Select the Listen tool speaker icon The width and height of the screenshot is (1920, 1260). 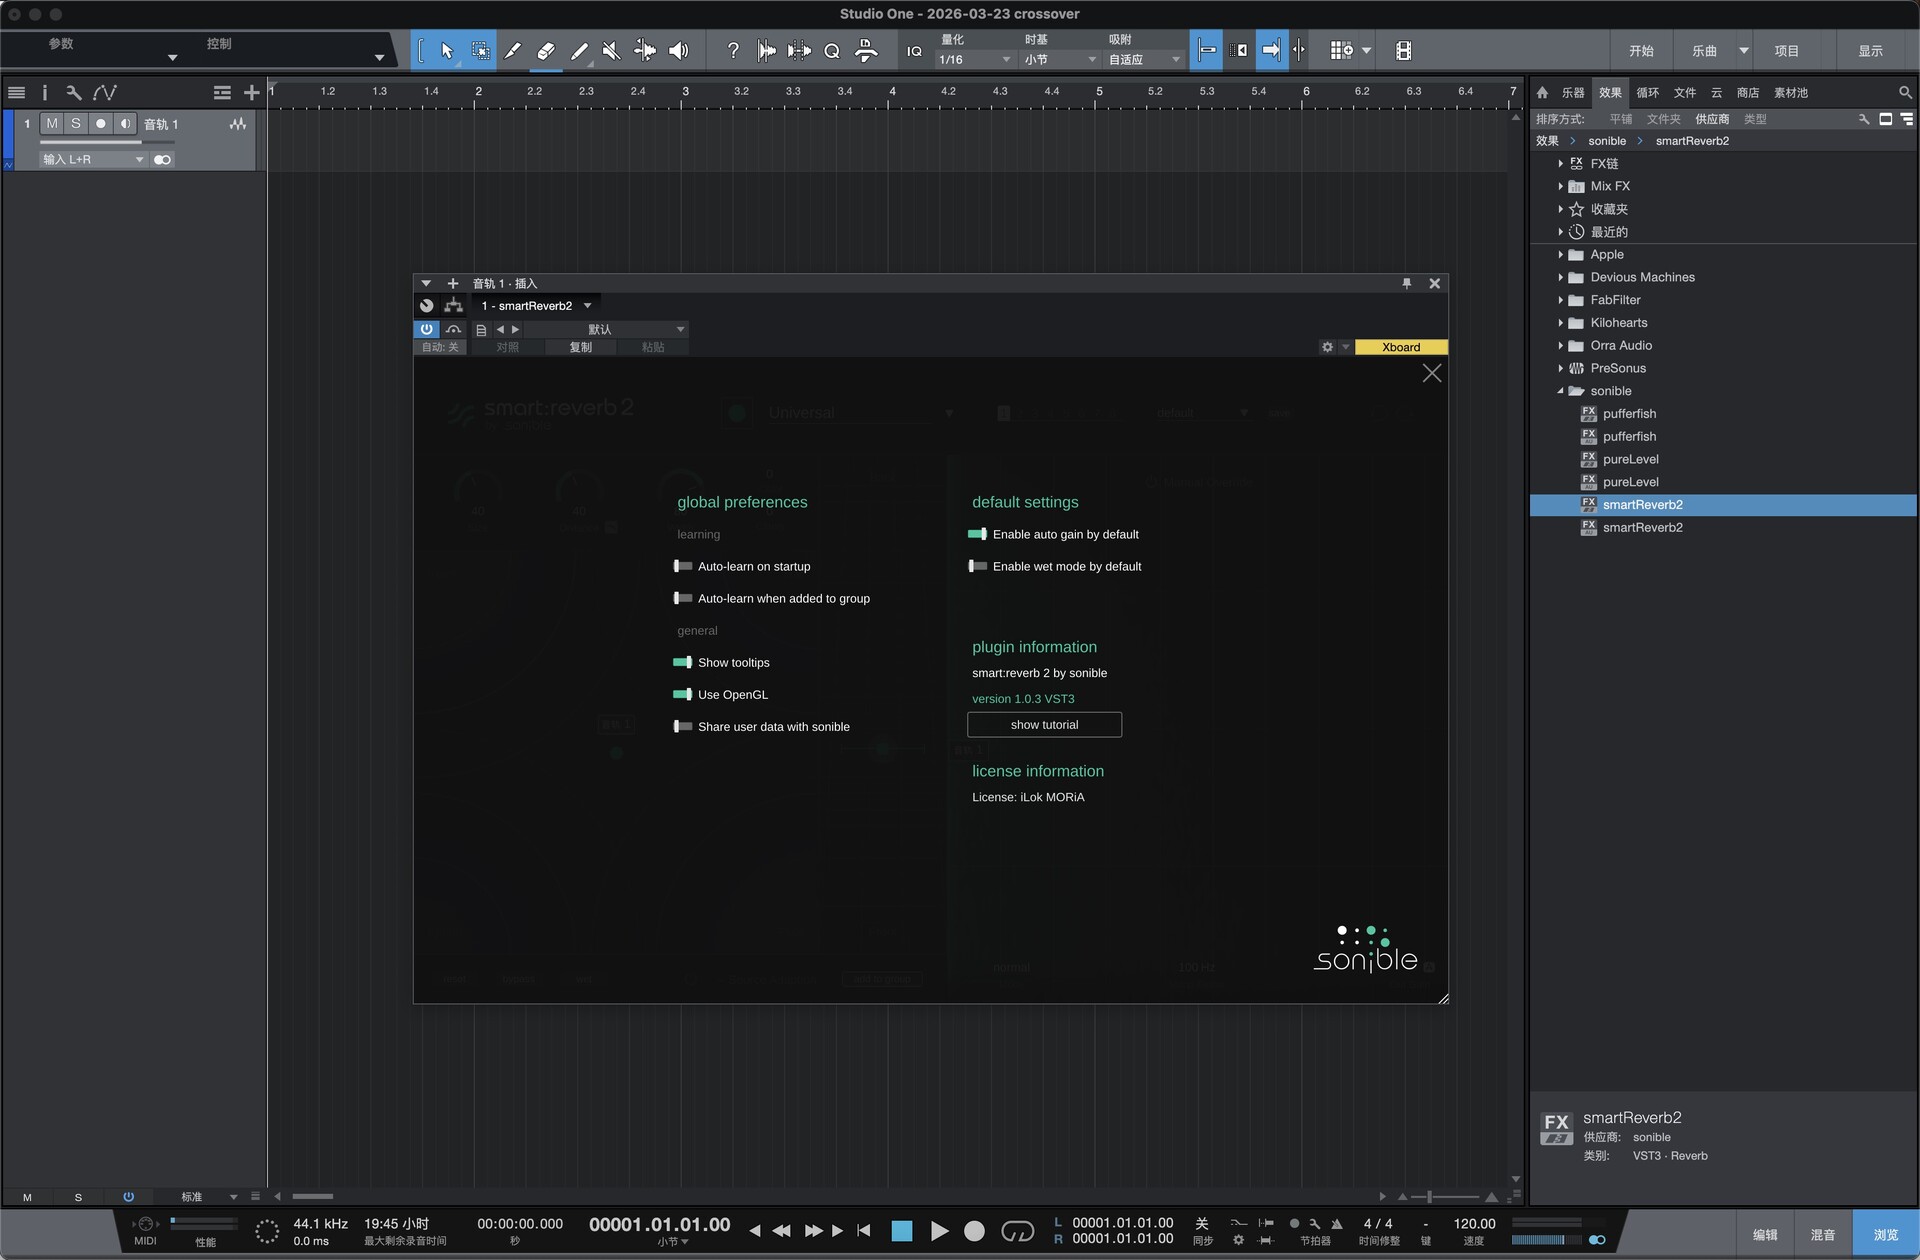(x=679, y=51)
